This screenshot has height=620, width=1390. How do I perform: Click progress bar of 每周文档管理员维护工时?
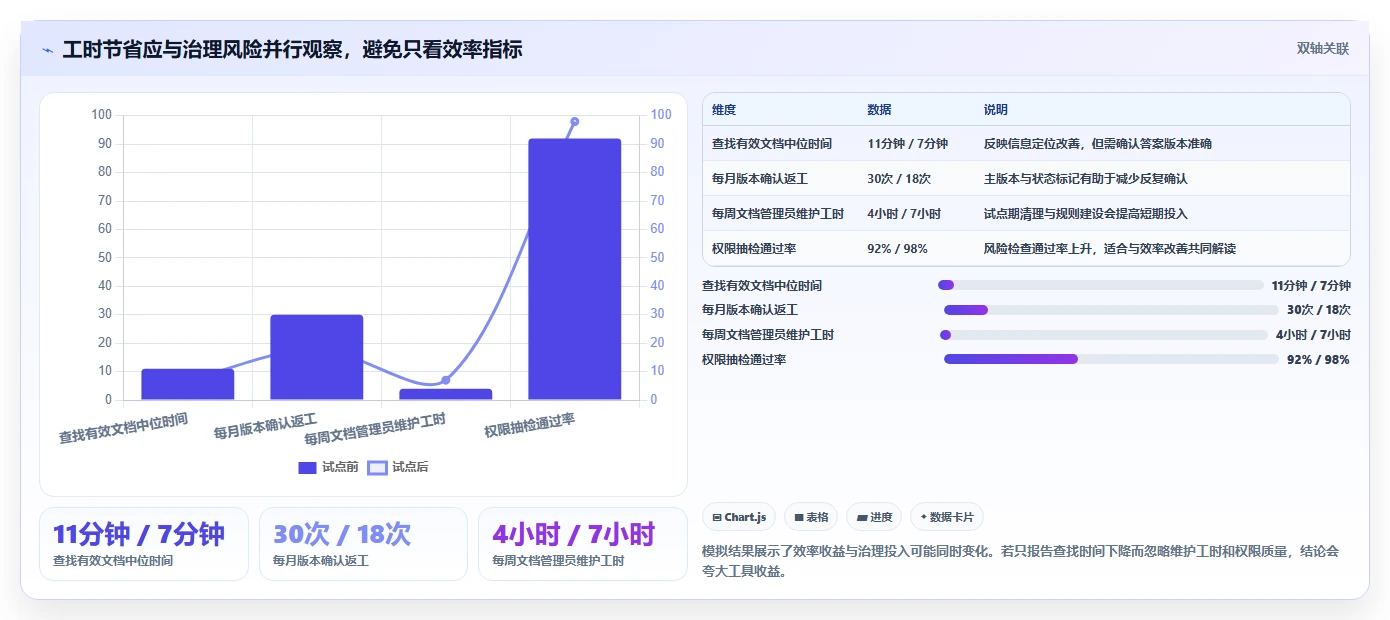coord(1104,335)
